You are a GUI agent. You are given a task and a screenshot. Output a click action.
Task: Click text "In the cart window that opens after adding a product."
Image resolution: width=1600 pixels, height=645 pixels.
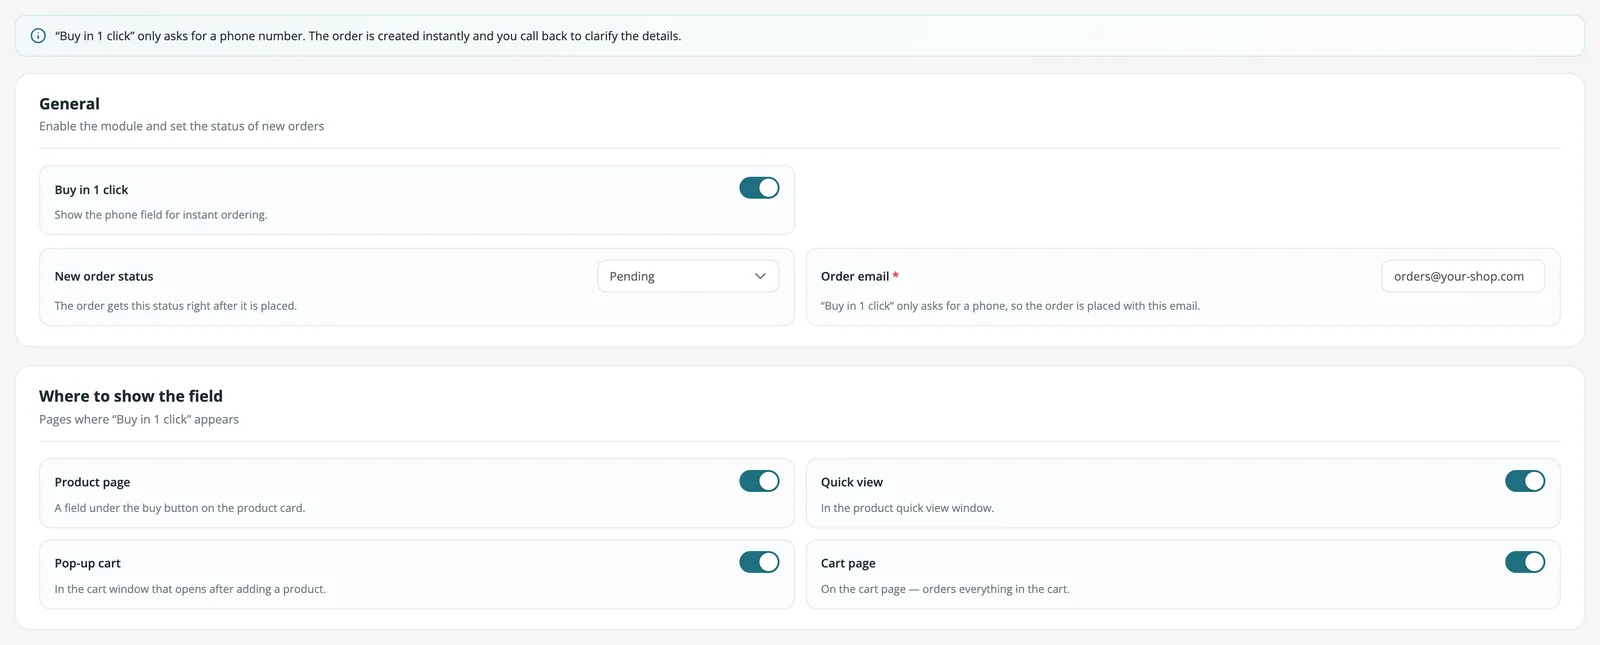190,589
